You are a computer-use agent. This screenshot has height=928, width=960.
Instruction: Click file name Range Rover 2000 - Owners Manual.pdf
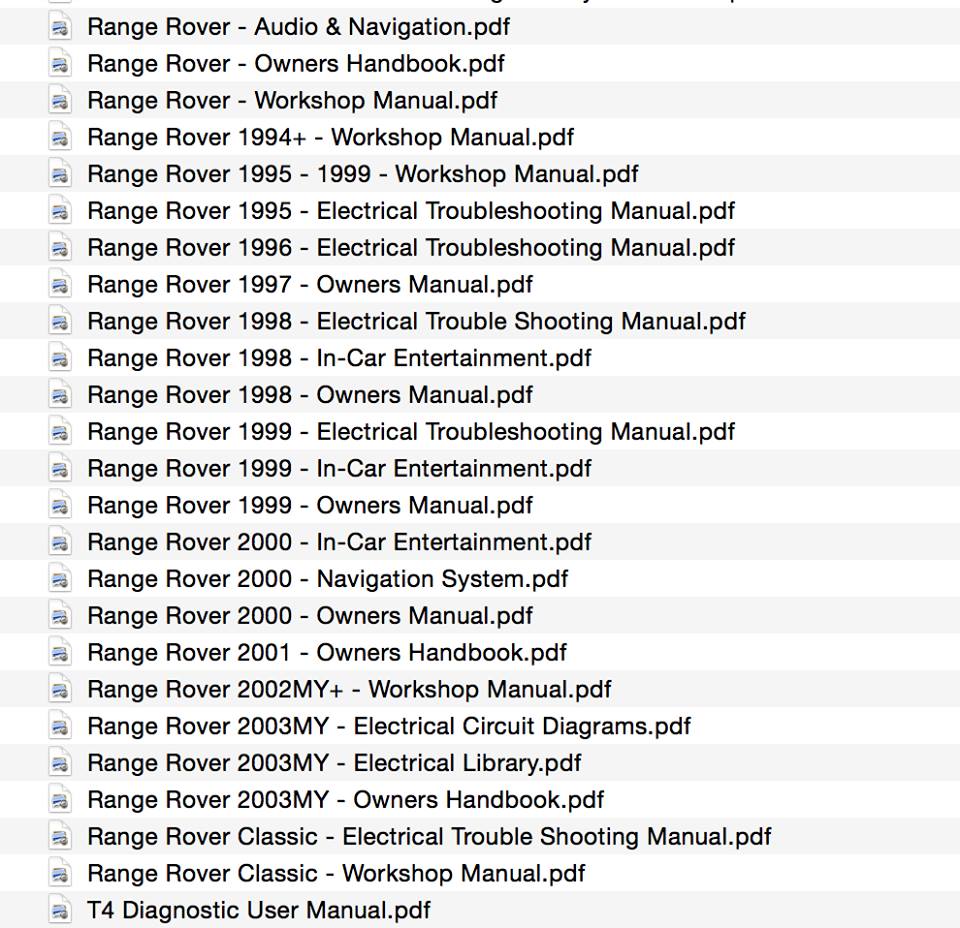click(x=310, y=616)
